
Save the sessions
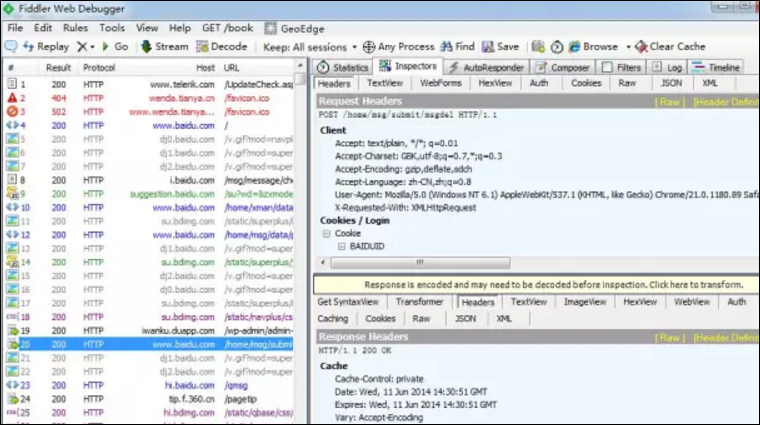(500, 47)
